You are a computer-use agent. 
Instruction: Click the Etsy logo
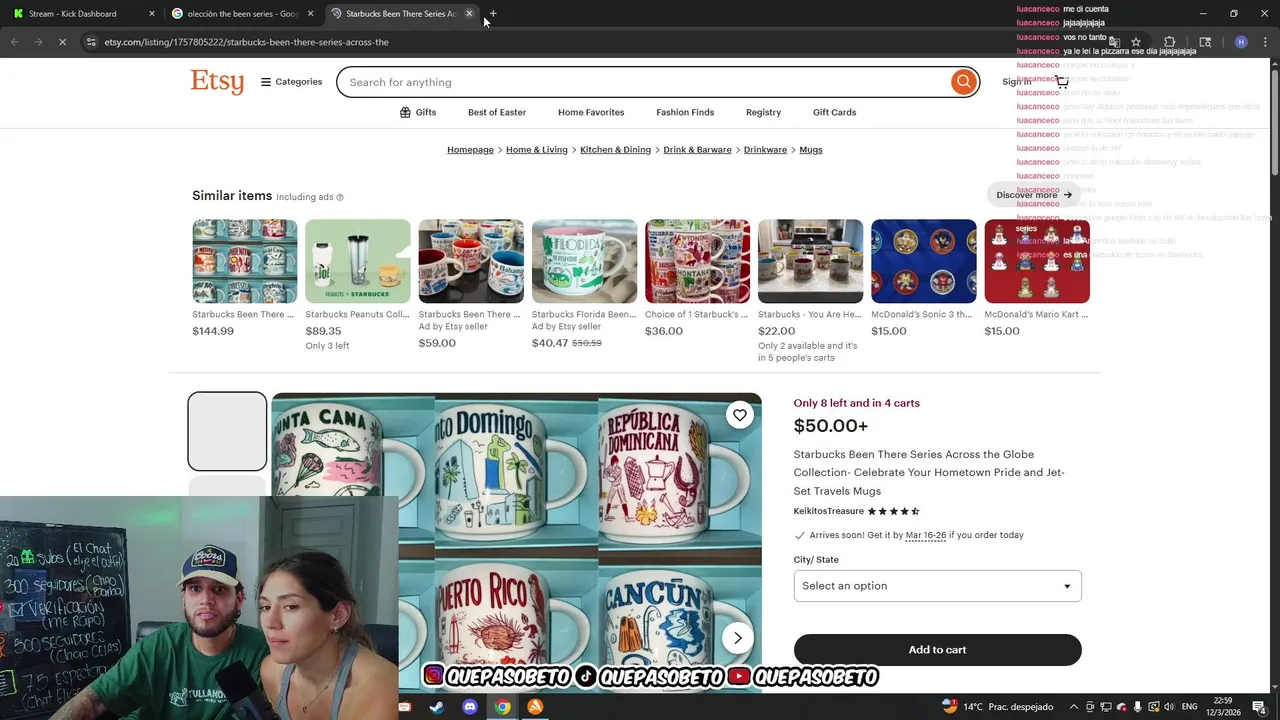pos(217,82)
